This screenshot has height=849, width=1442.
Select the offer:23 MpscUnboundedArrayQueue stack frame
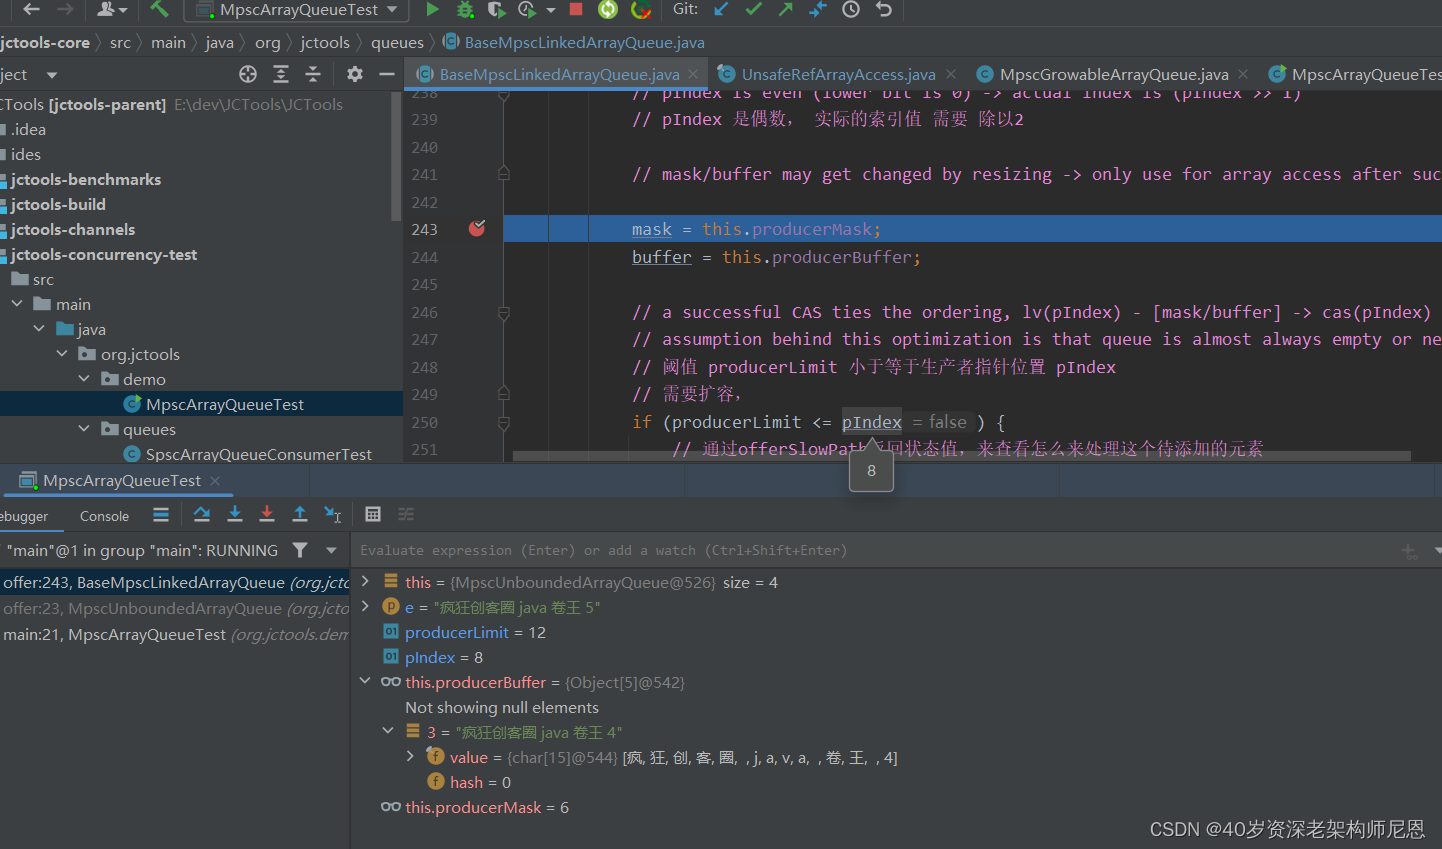tap(175, 608)
